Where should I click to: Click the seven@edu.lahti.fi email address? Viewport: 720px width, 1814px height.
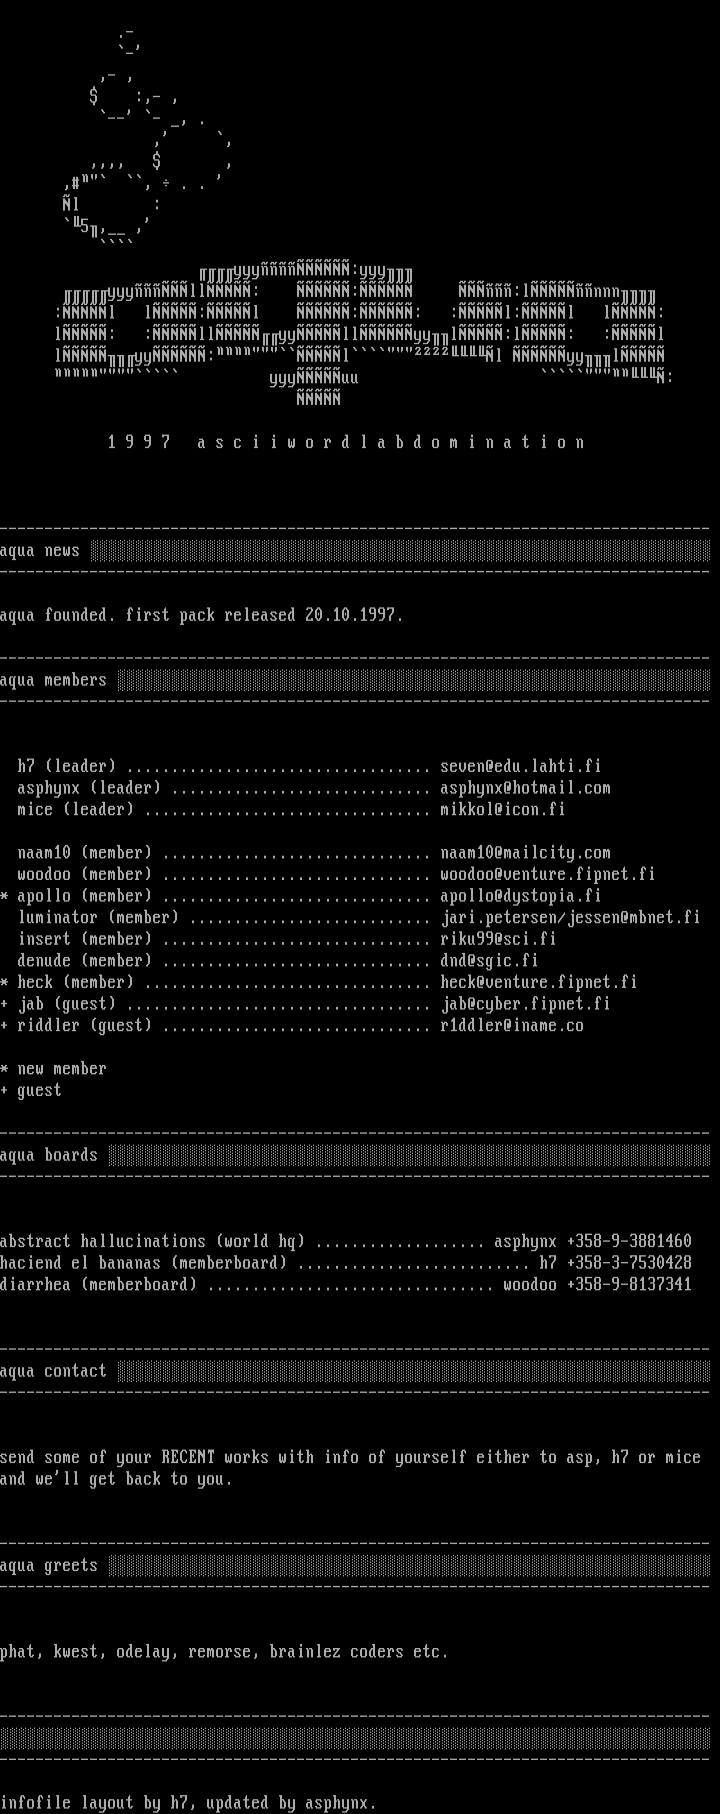(520, 767)
